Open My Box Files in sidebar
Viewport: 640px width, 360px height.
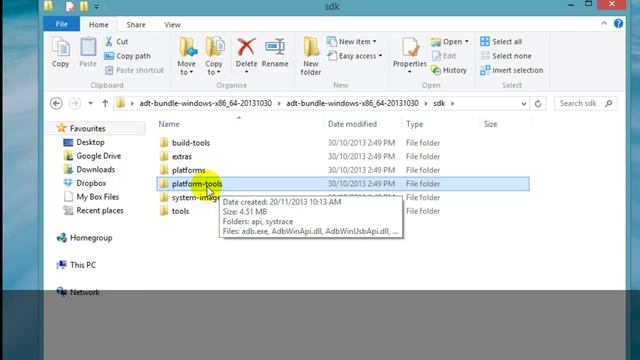[98, 197]
